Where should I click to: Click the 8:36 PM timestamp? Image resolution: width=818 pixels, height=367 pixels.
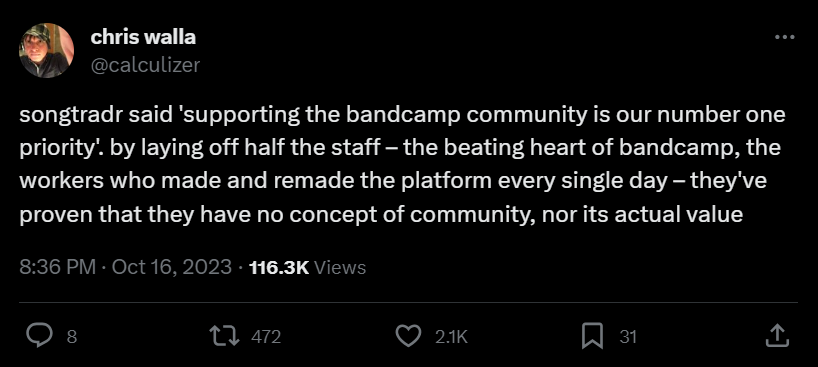pos(57,267)
